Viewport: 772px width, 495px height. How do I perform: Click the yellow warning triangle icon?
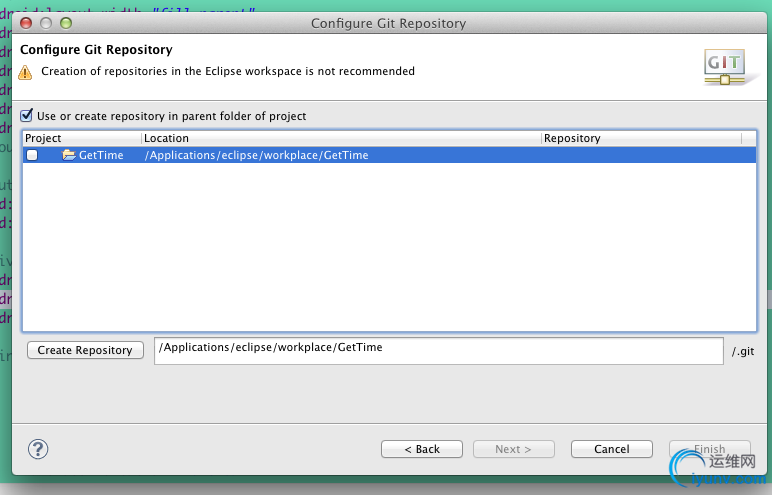[x=26, y=72]
